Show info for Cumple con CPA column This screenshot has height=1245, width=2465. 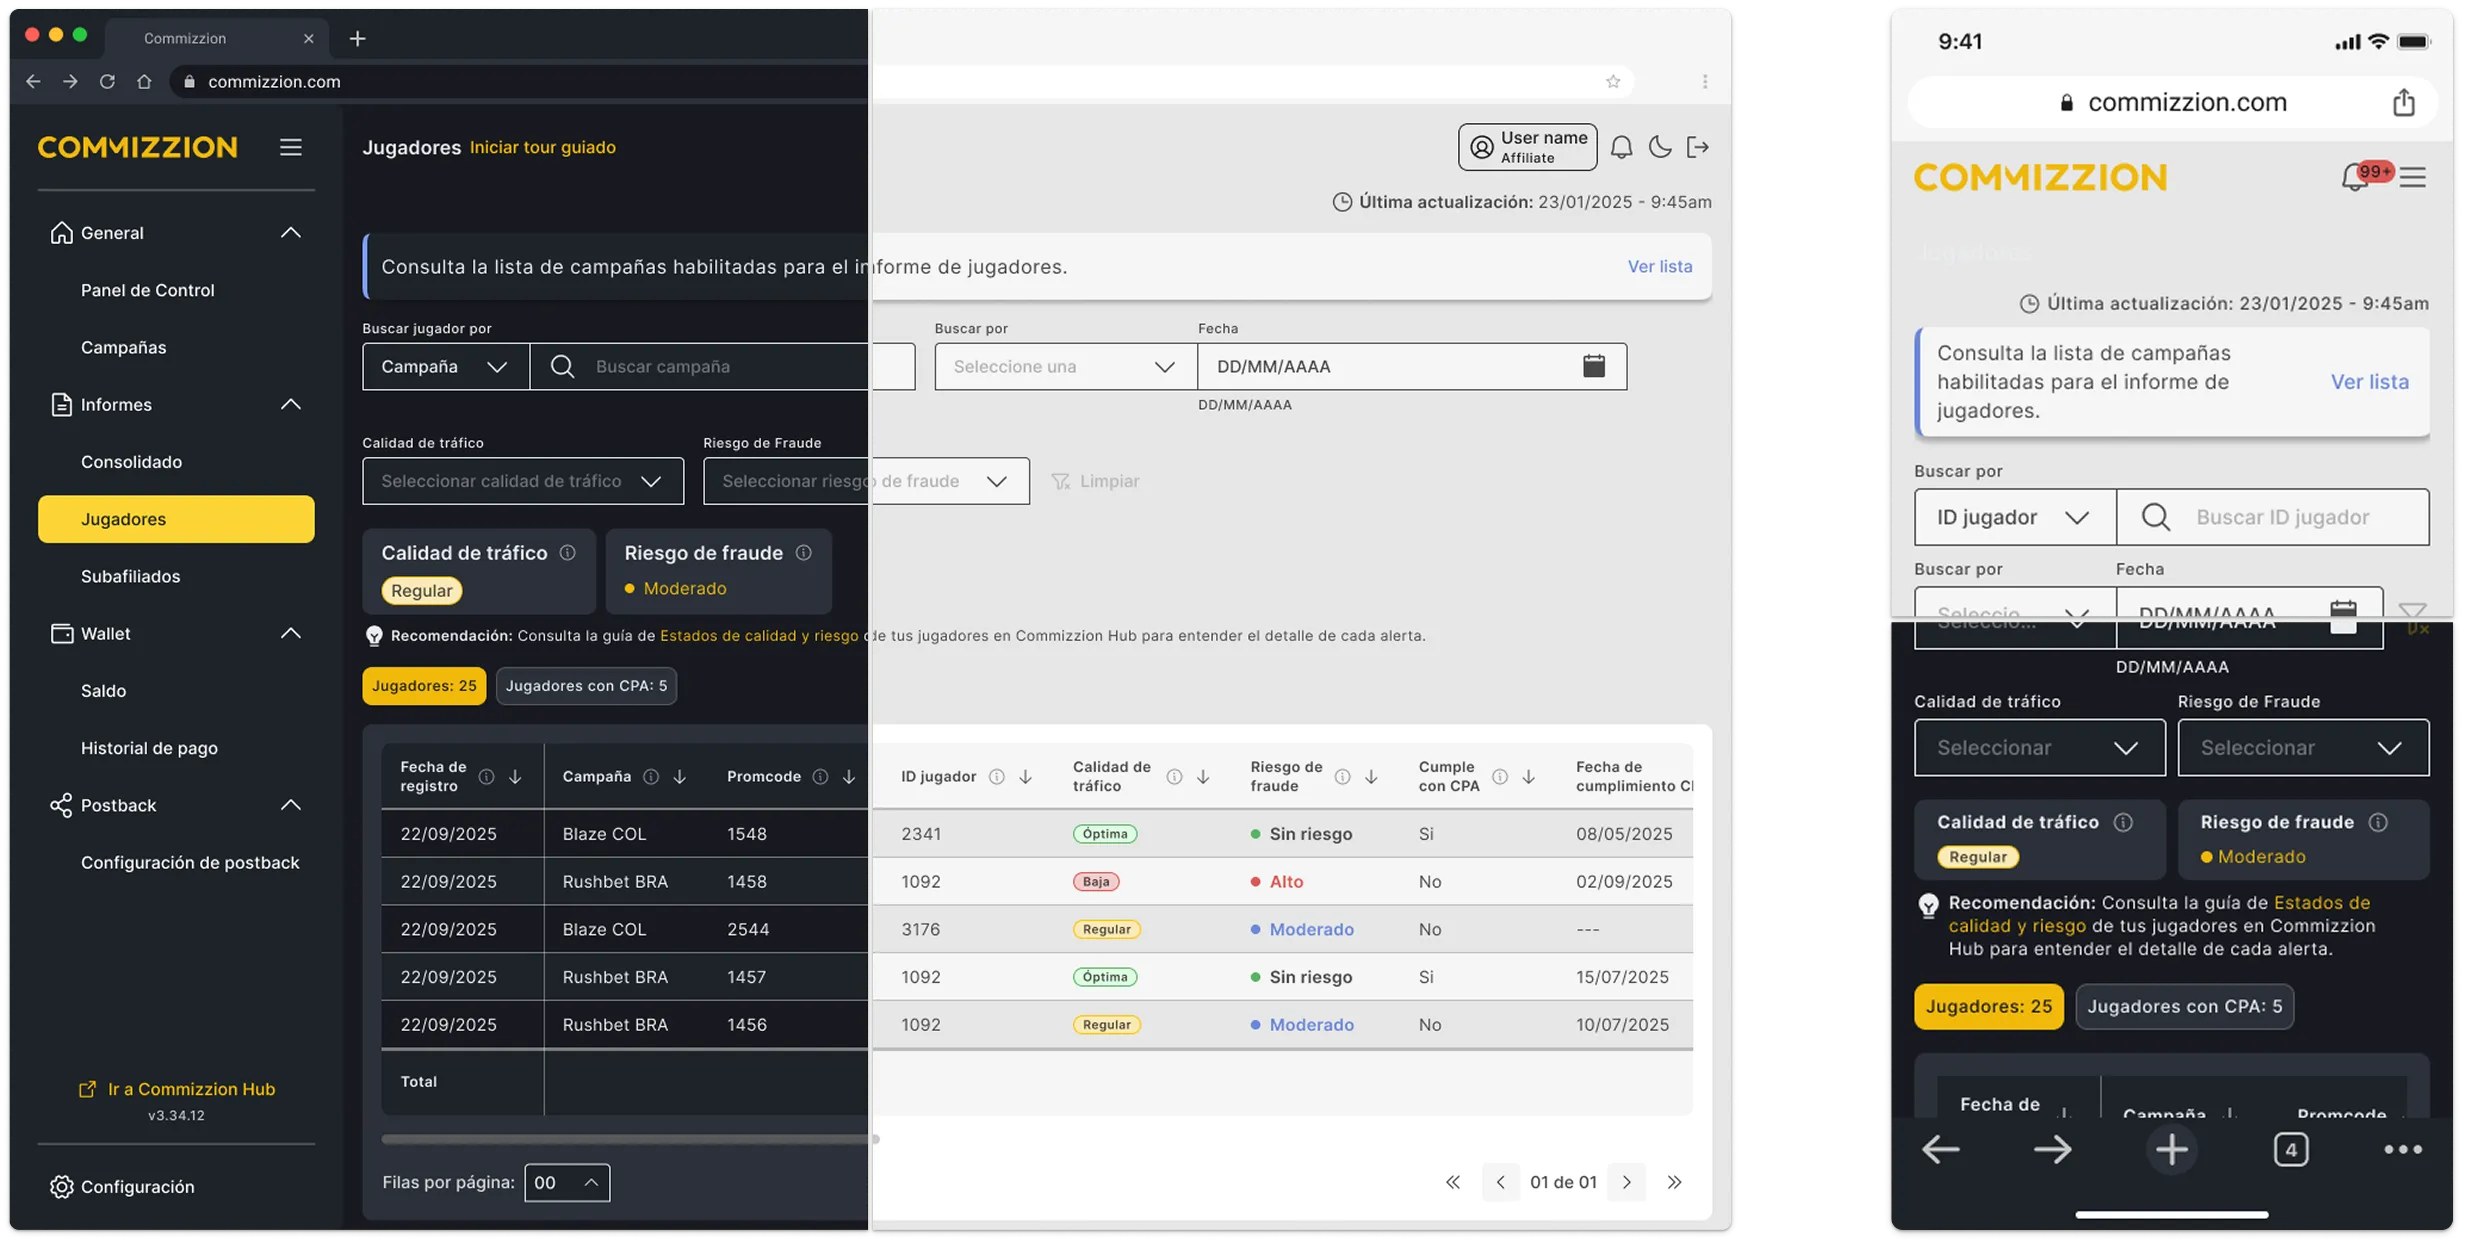point(1500,777)
